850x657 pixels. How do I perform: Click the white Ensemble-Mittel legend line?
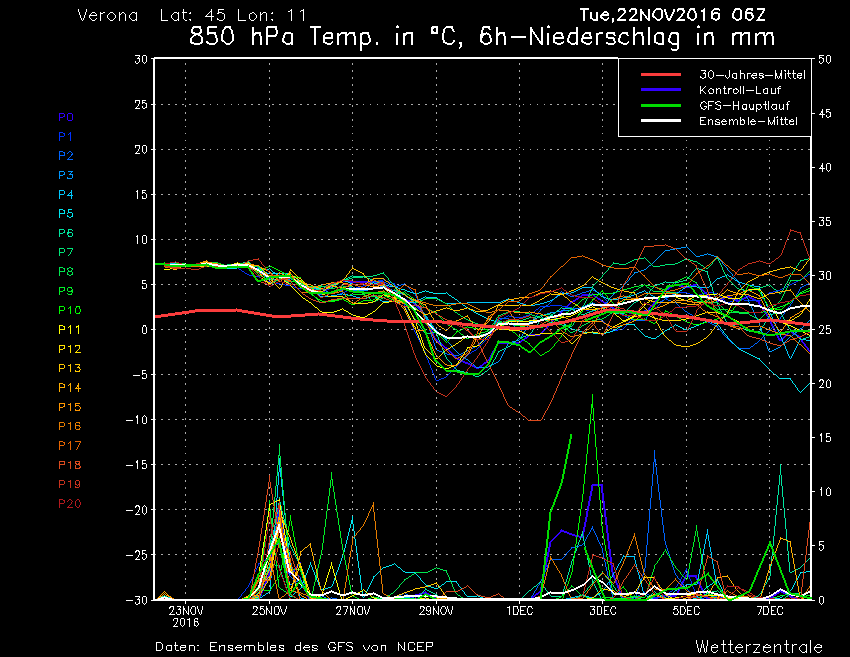(x=661, y=121)
